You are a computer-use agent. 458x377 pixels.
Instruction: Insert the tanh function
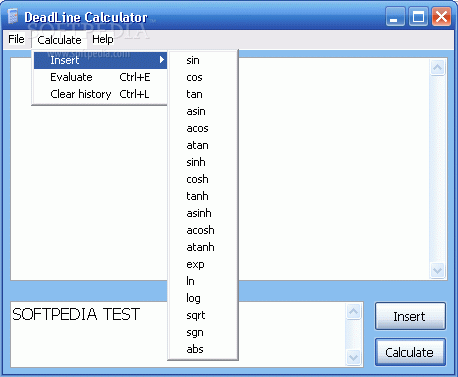(203, 196)
